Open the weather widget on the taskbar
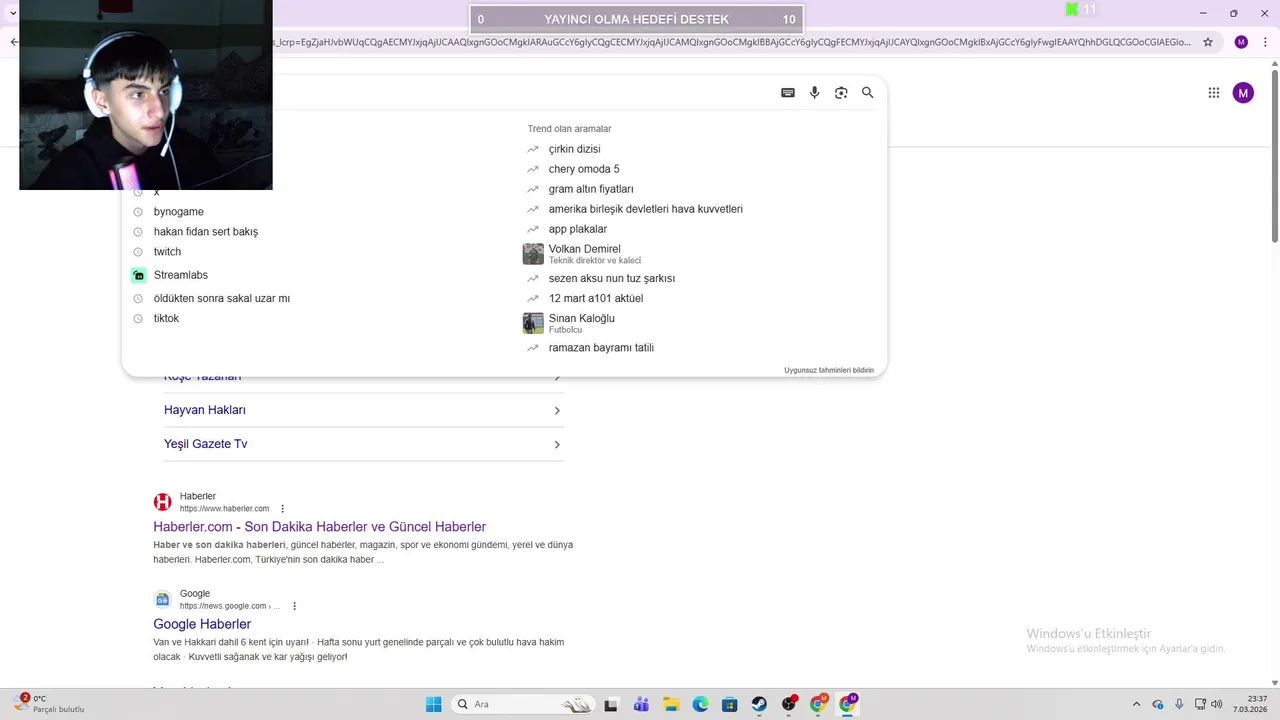The height and width of the screenshot is (720, 1280). pyautogui.click(x=50, y=704)
